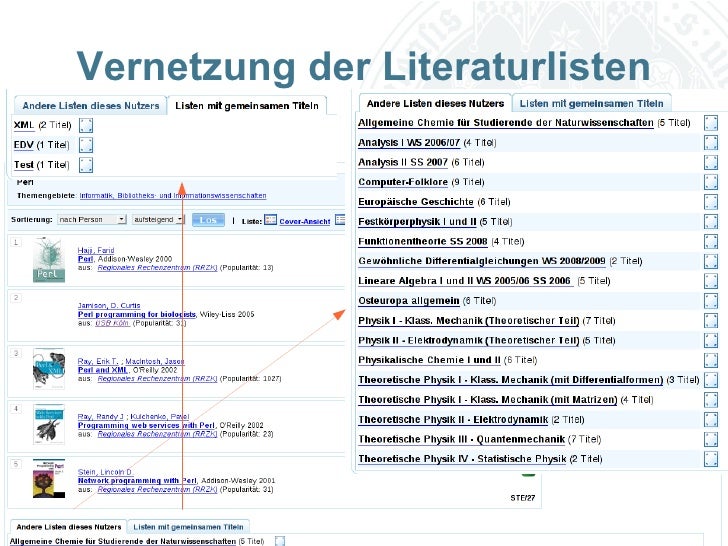The image size is (728, 546).
Task: Open bottom 'Allgemeine Chemie für Studierende' link
Action: (x=123, y=541)
